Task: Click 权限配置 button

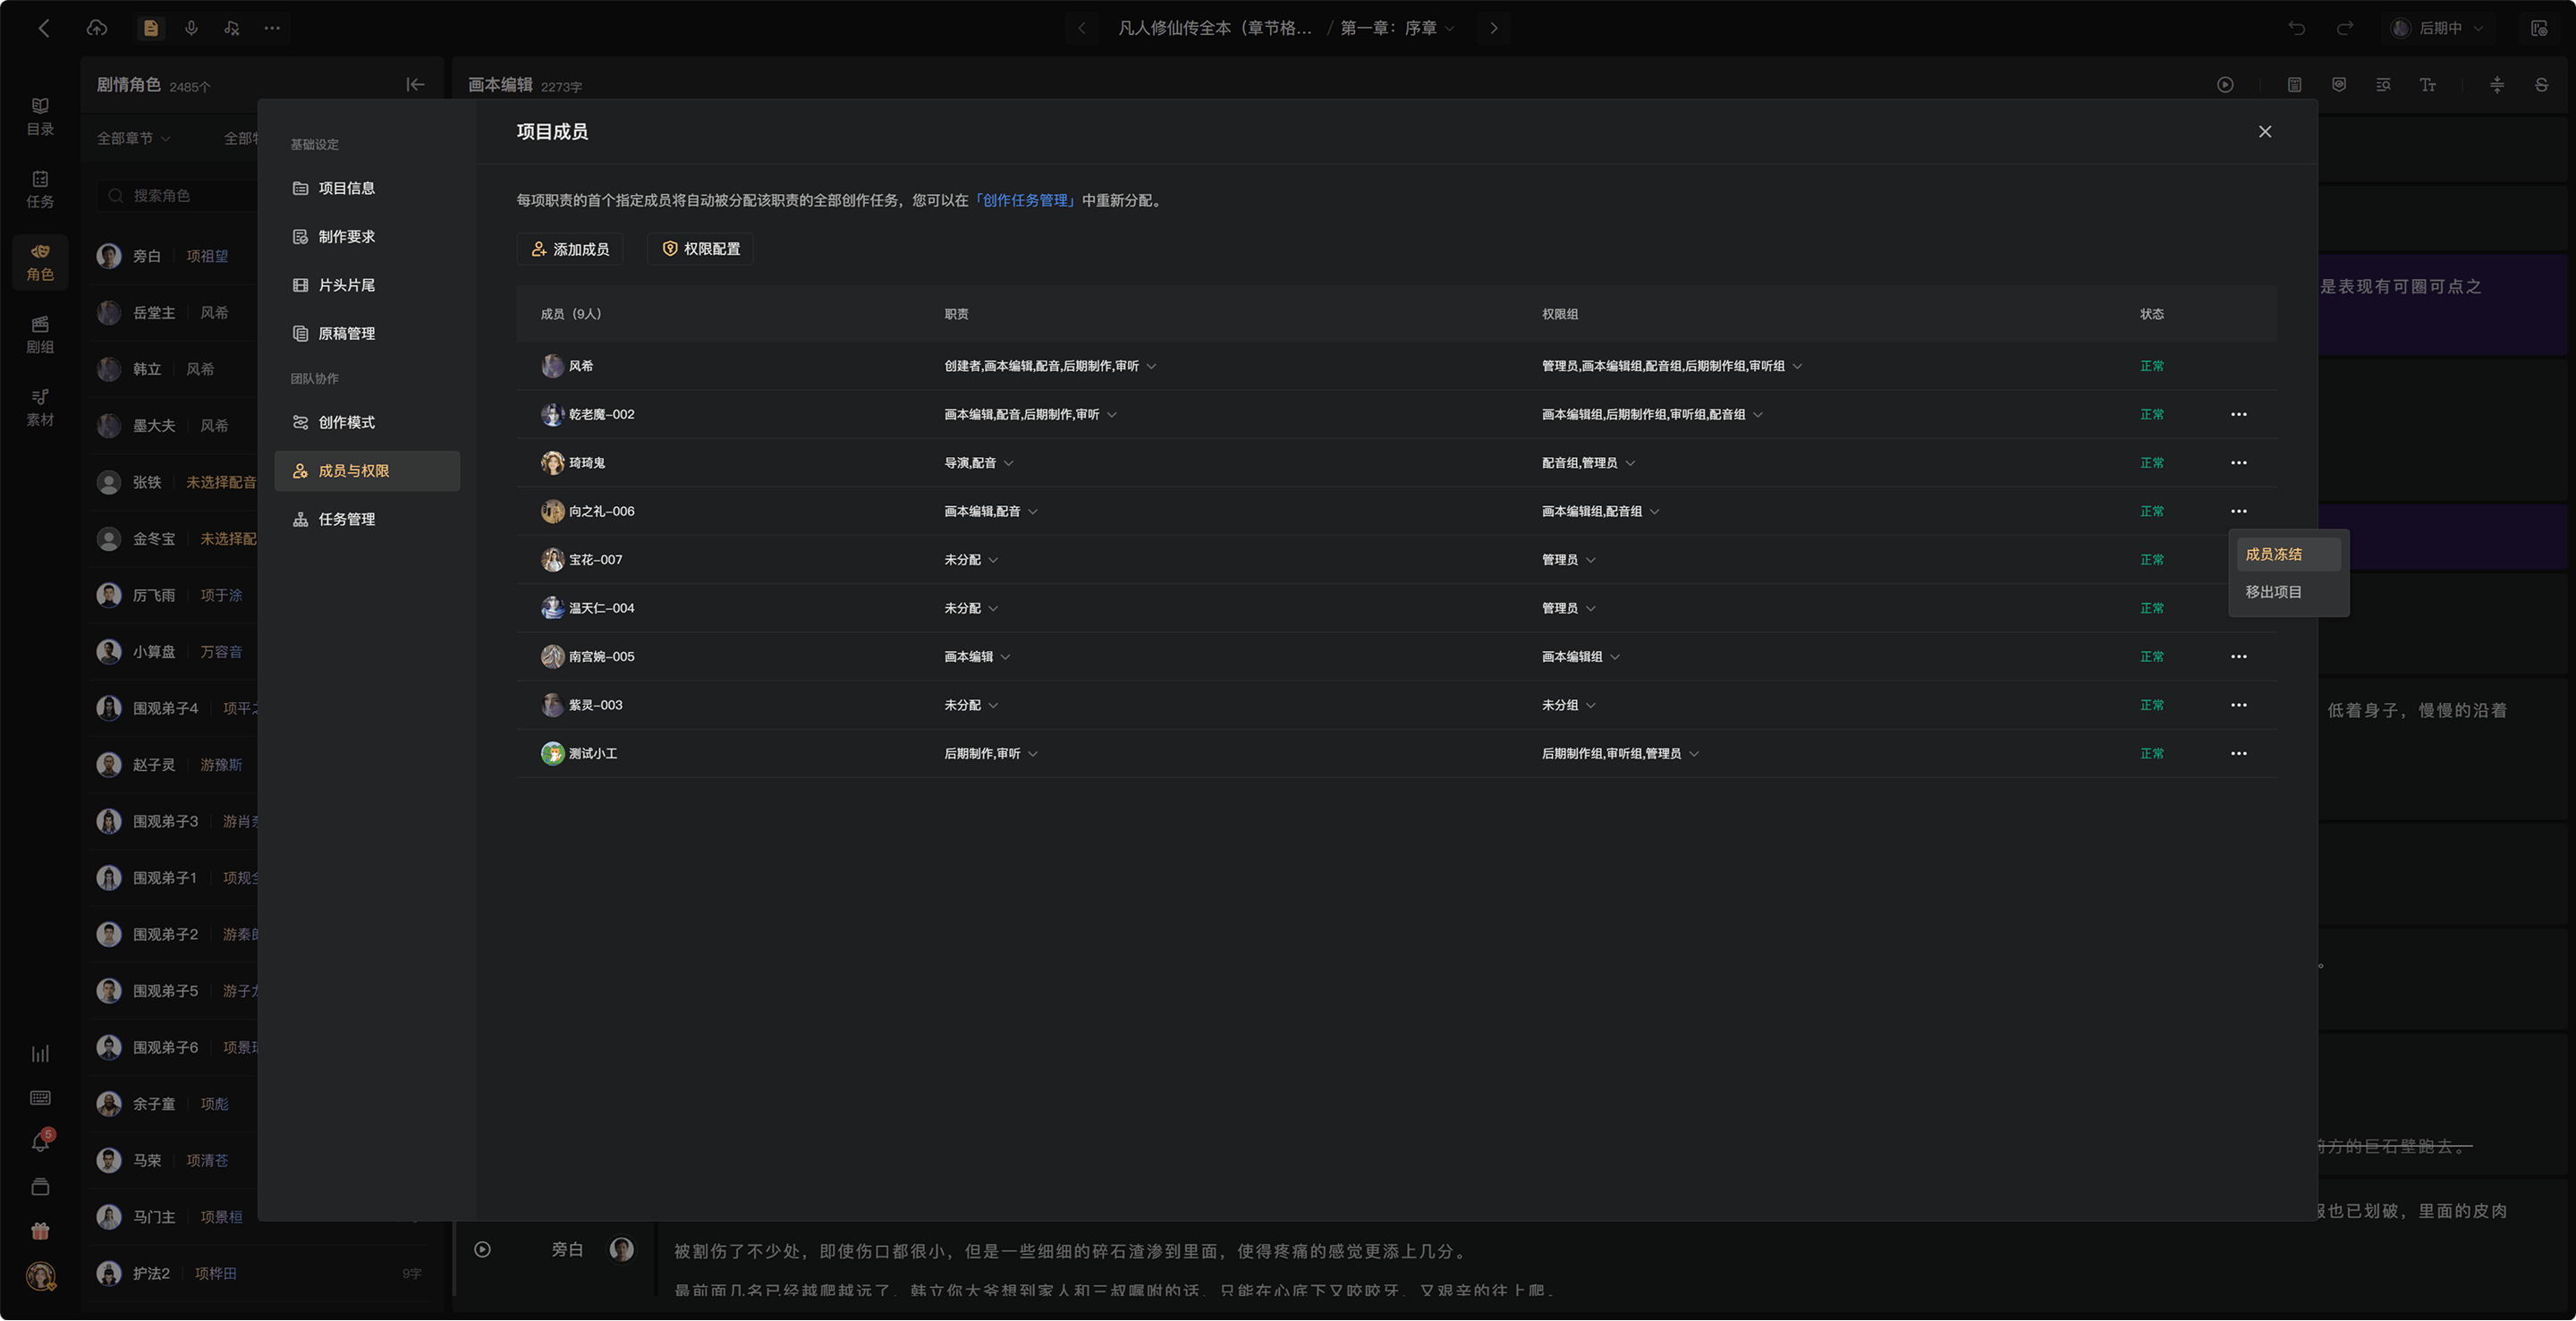Action: click(x=701, y=249)
